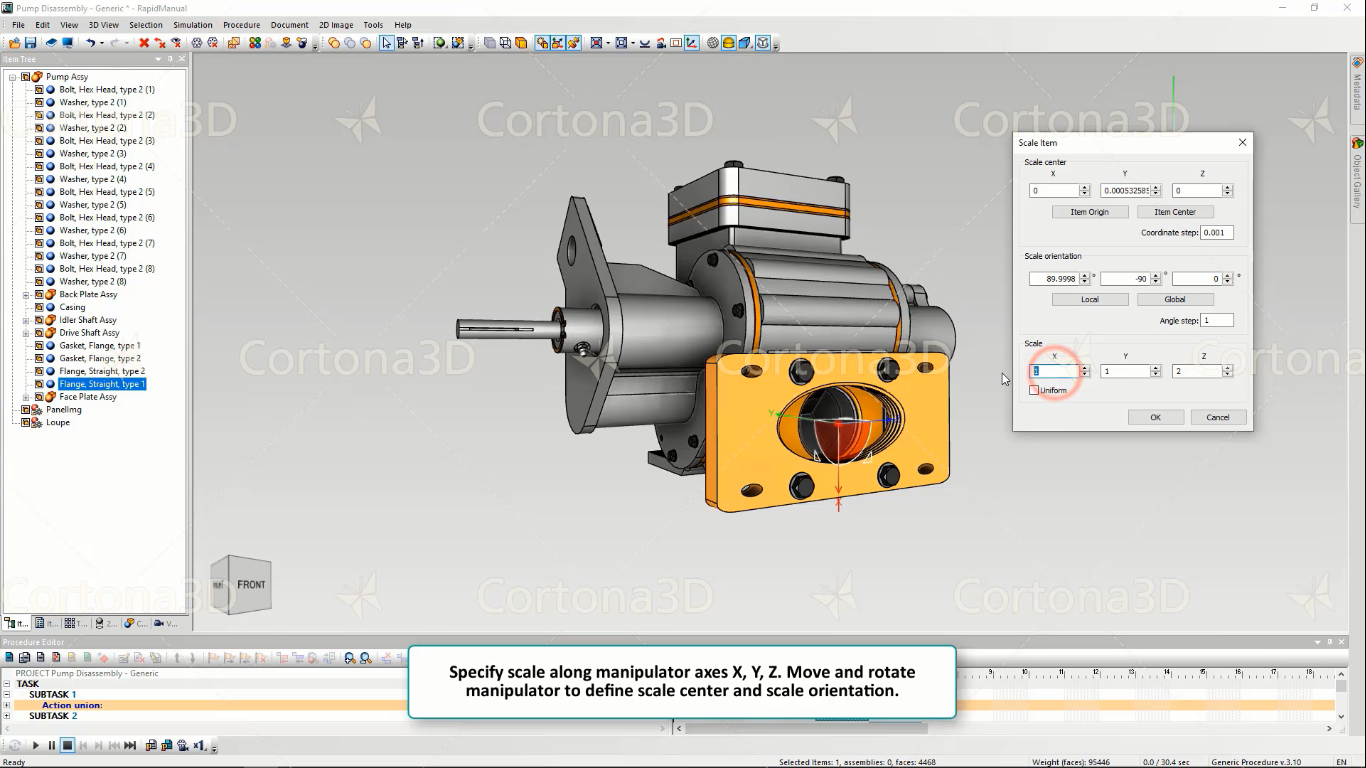Click the camera record icon in simulation toolbar
Image resolution: width=1366 pixels, height=768 pixels.
[183, 745]
